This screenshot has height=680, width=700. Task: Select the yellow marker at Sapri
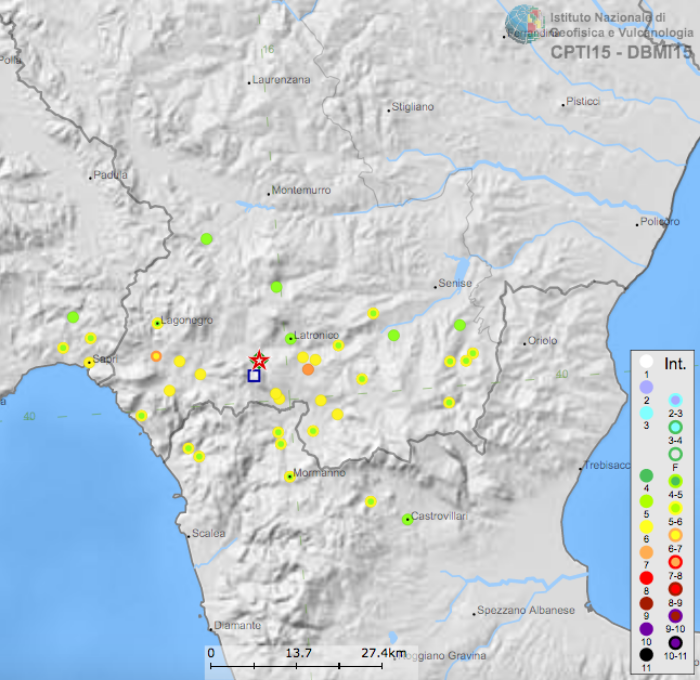coord(89,363)
